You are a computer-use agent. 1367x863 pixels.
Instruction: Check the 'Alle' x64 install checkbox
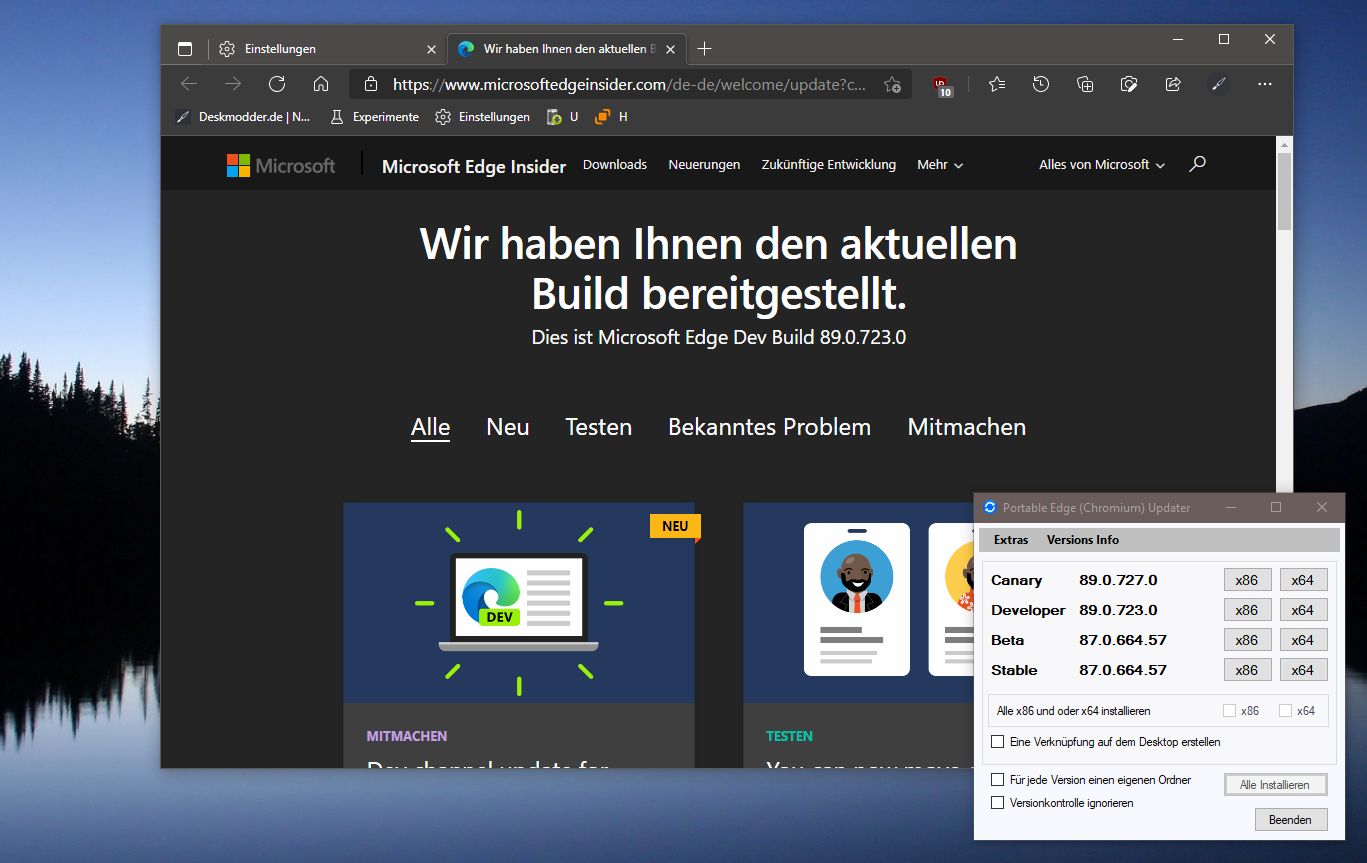tap(1286, 711)
